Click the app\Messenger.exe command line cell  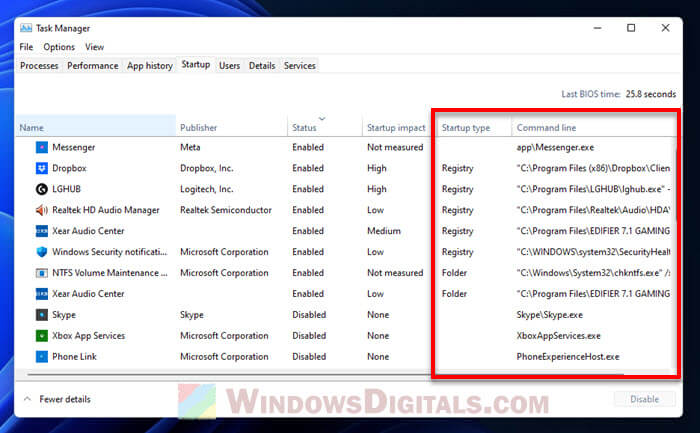555,147
